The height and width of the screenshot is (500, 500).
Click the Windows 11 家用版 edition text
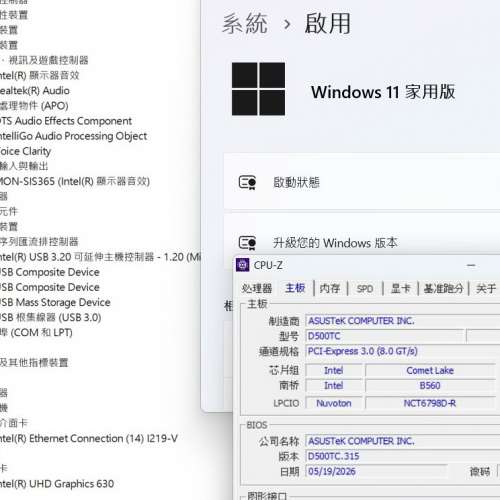point(383,92)
